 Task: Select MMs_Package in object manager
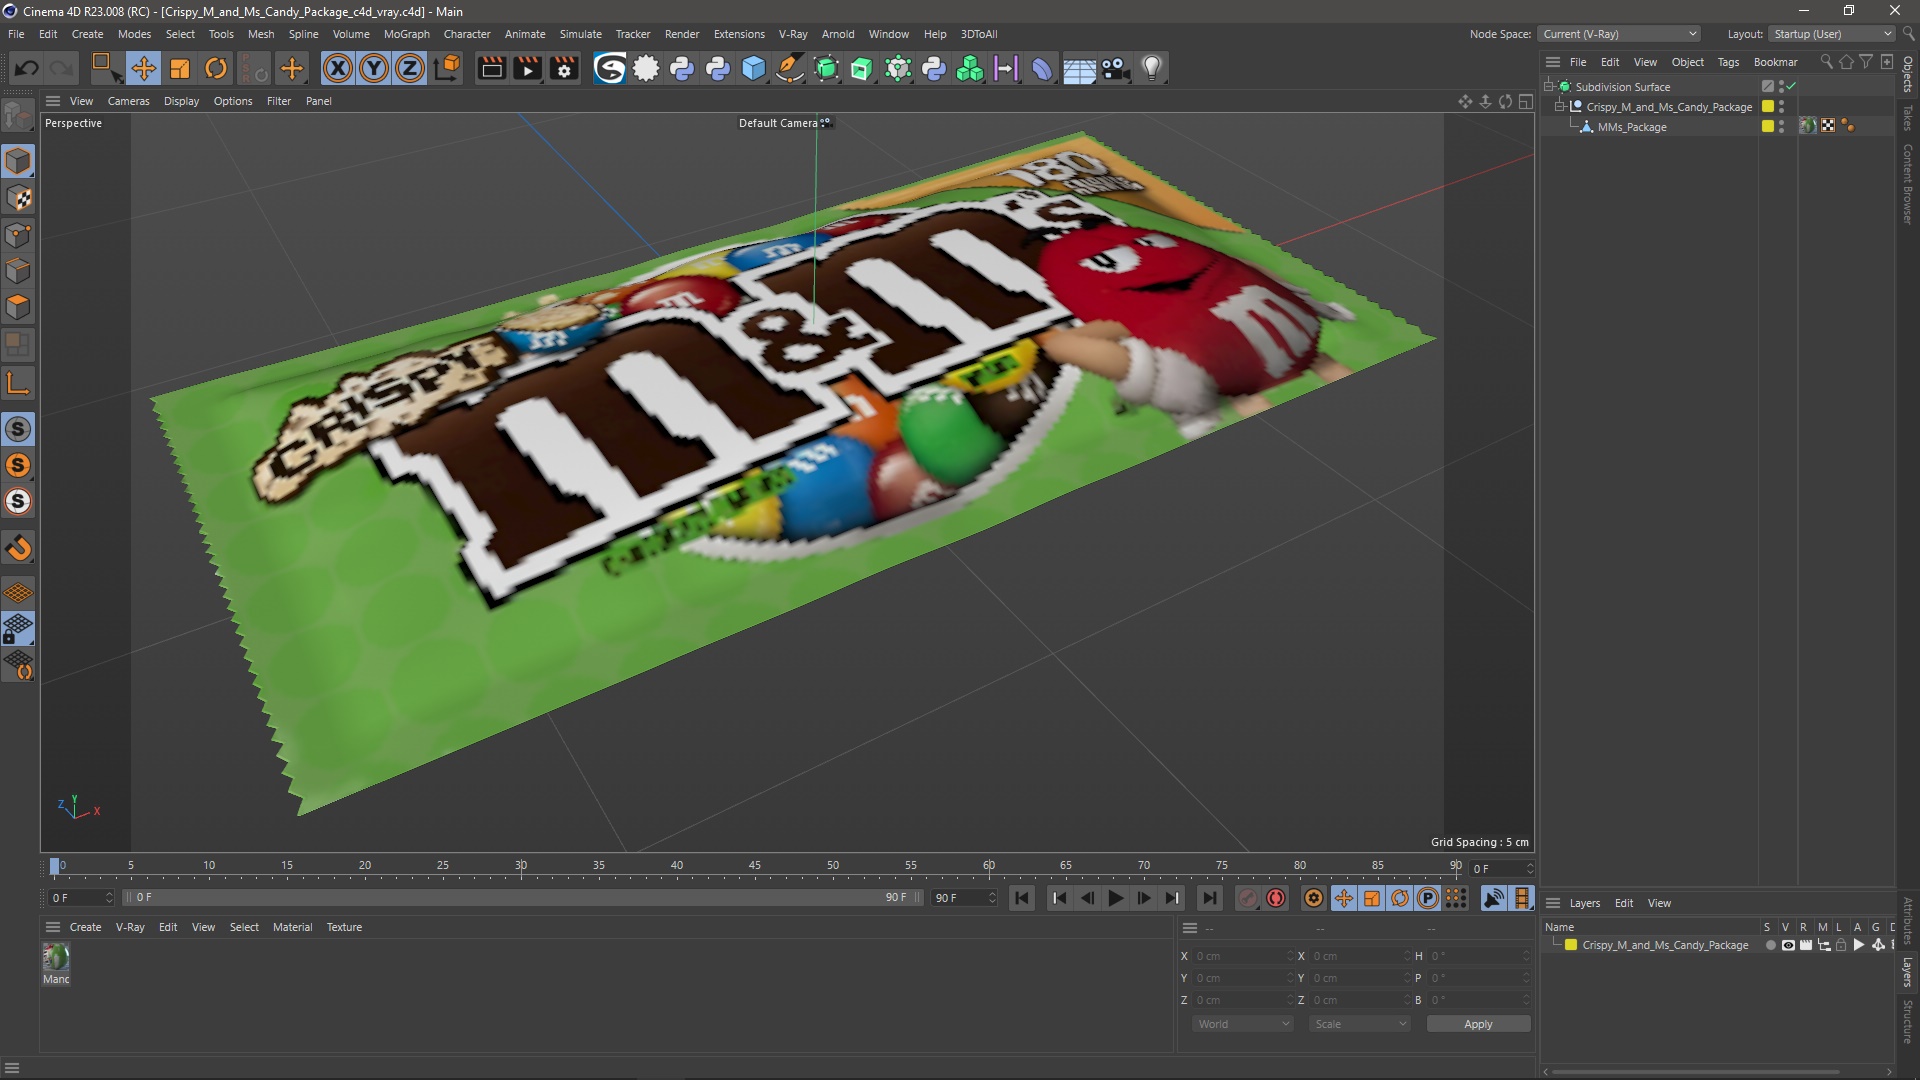click(1632, 127)
